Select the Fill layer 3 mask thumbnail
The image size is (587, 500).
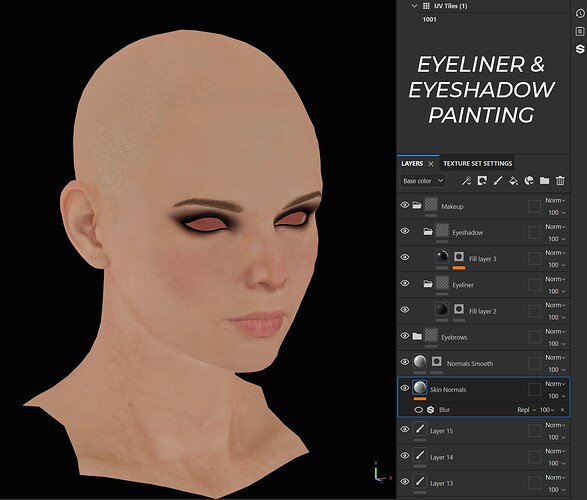coord(459,257)
